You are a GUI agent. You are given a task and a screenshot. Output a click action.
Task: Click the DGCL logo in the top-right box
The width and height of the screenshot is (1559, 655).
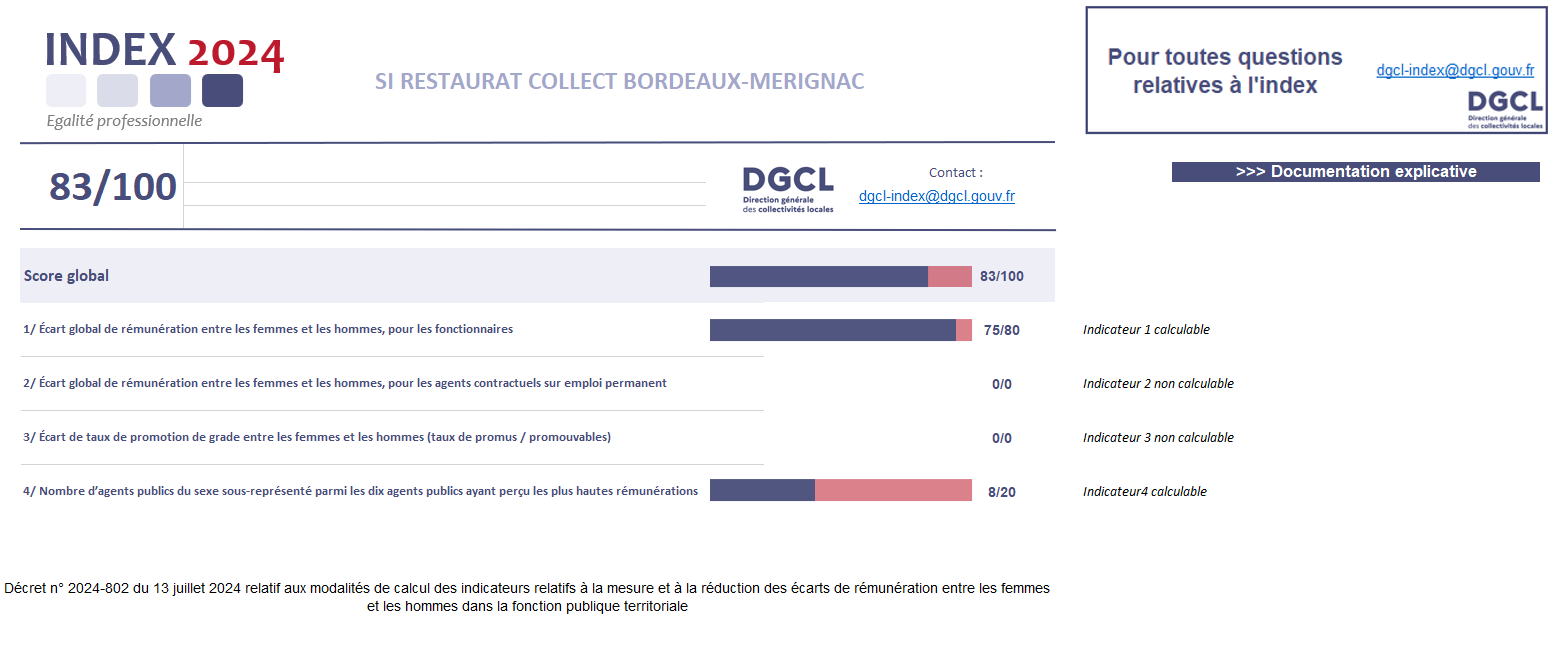click(x=1505, y=109)
